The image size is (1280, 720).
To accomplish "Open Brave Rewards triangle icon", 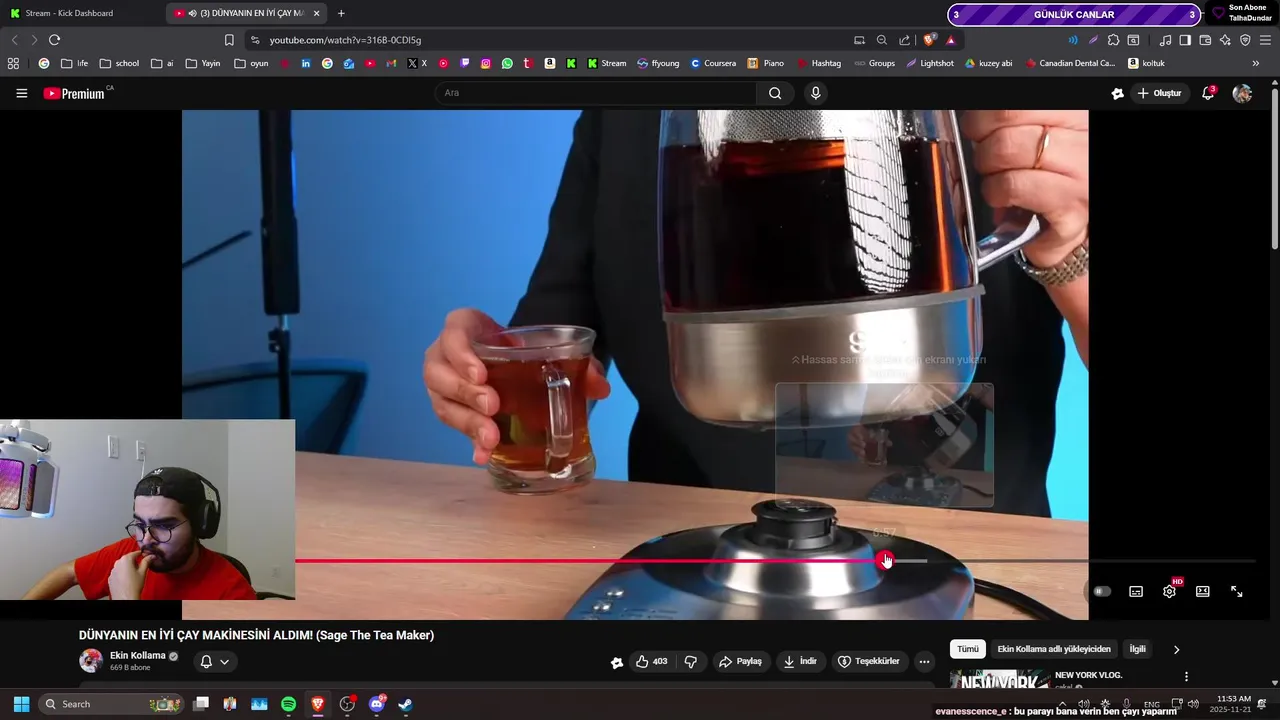I will click(x=950, y=40).
